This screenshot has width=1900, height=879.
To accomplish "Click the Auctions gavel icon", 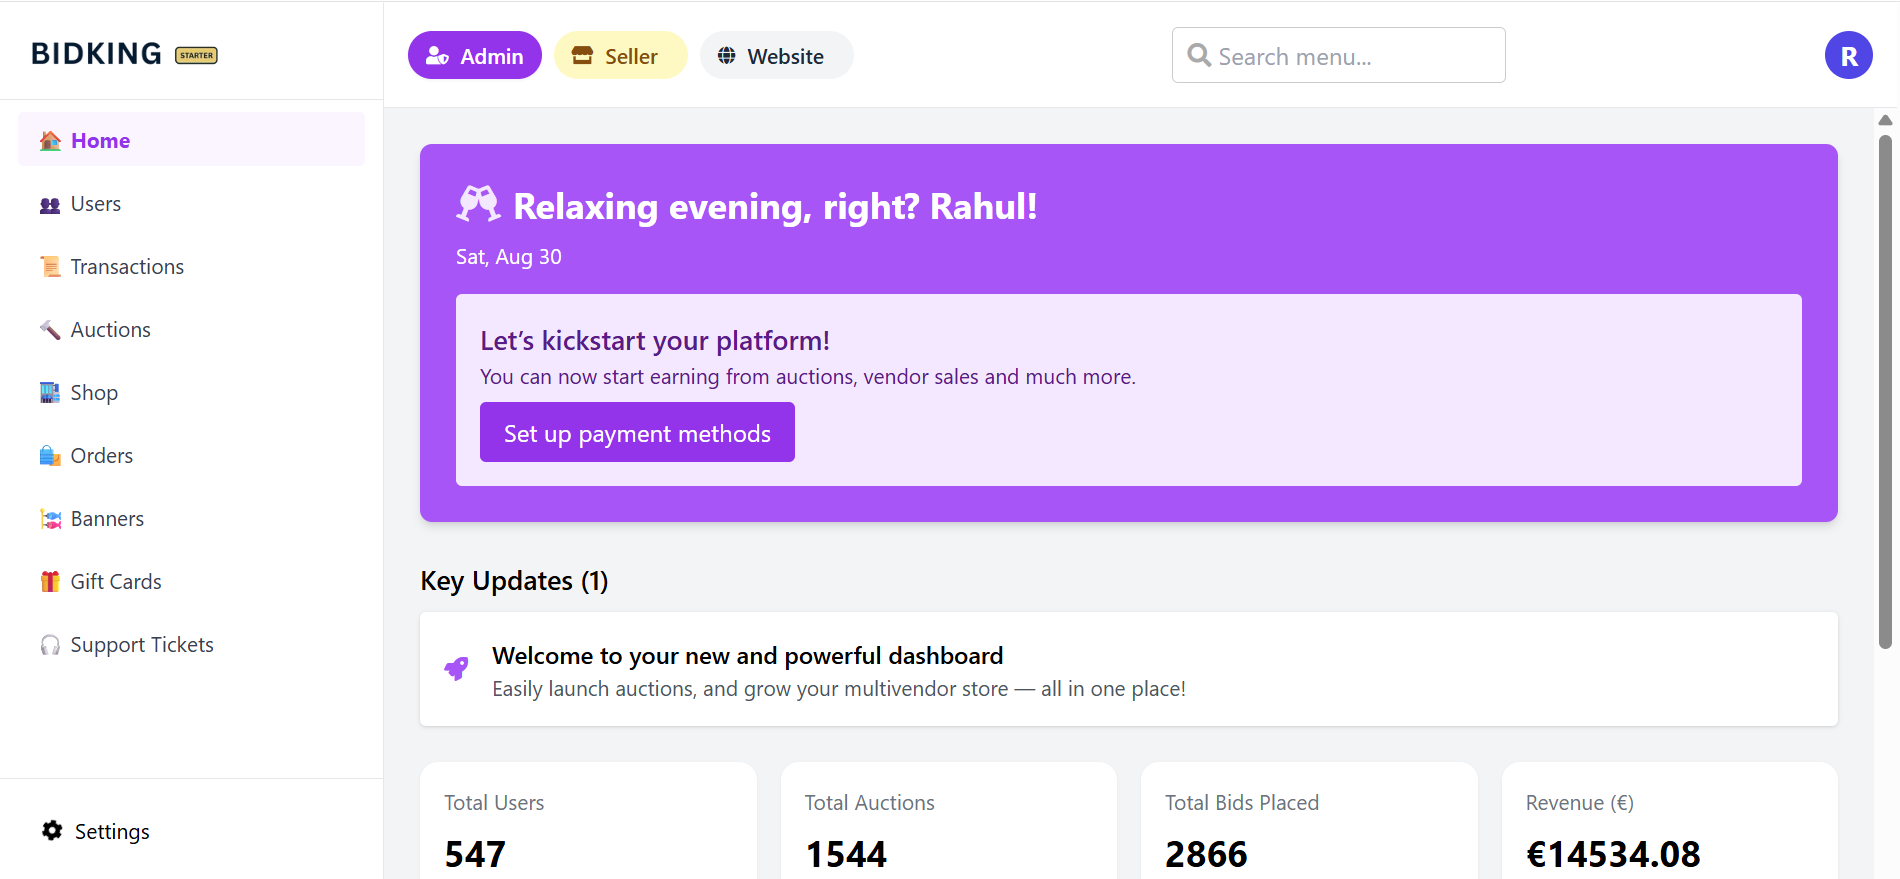I will [x=50, y=330].
